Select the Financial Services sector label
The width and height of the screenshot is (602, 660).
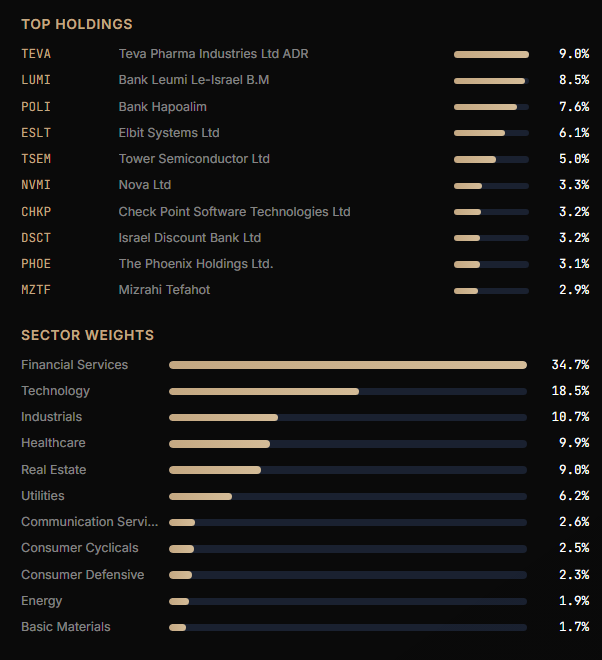[x=75, y=365]
